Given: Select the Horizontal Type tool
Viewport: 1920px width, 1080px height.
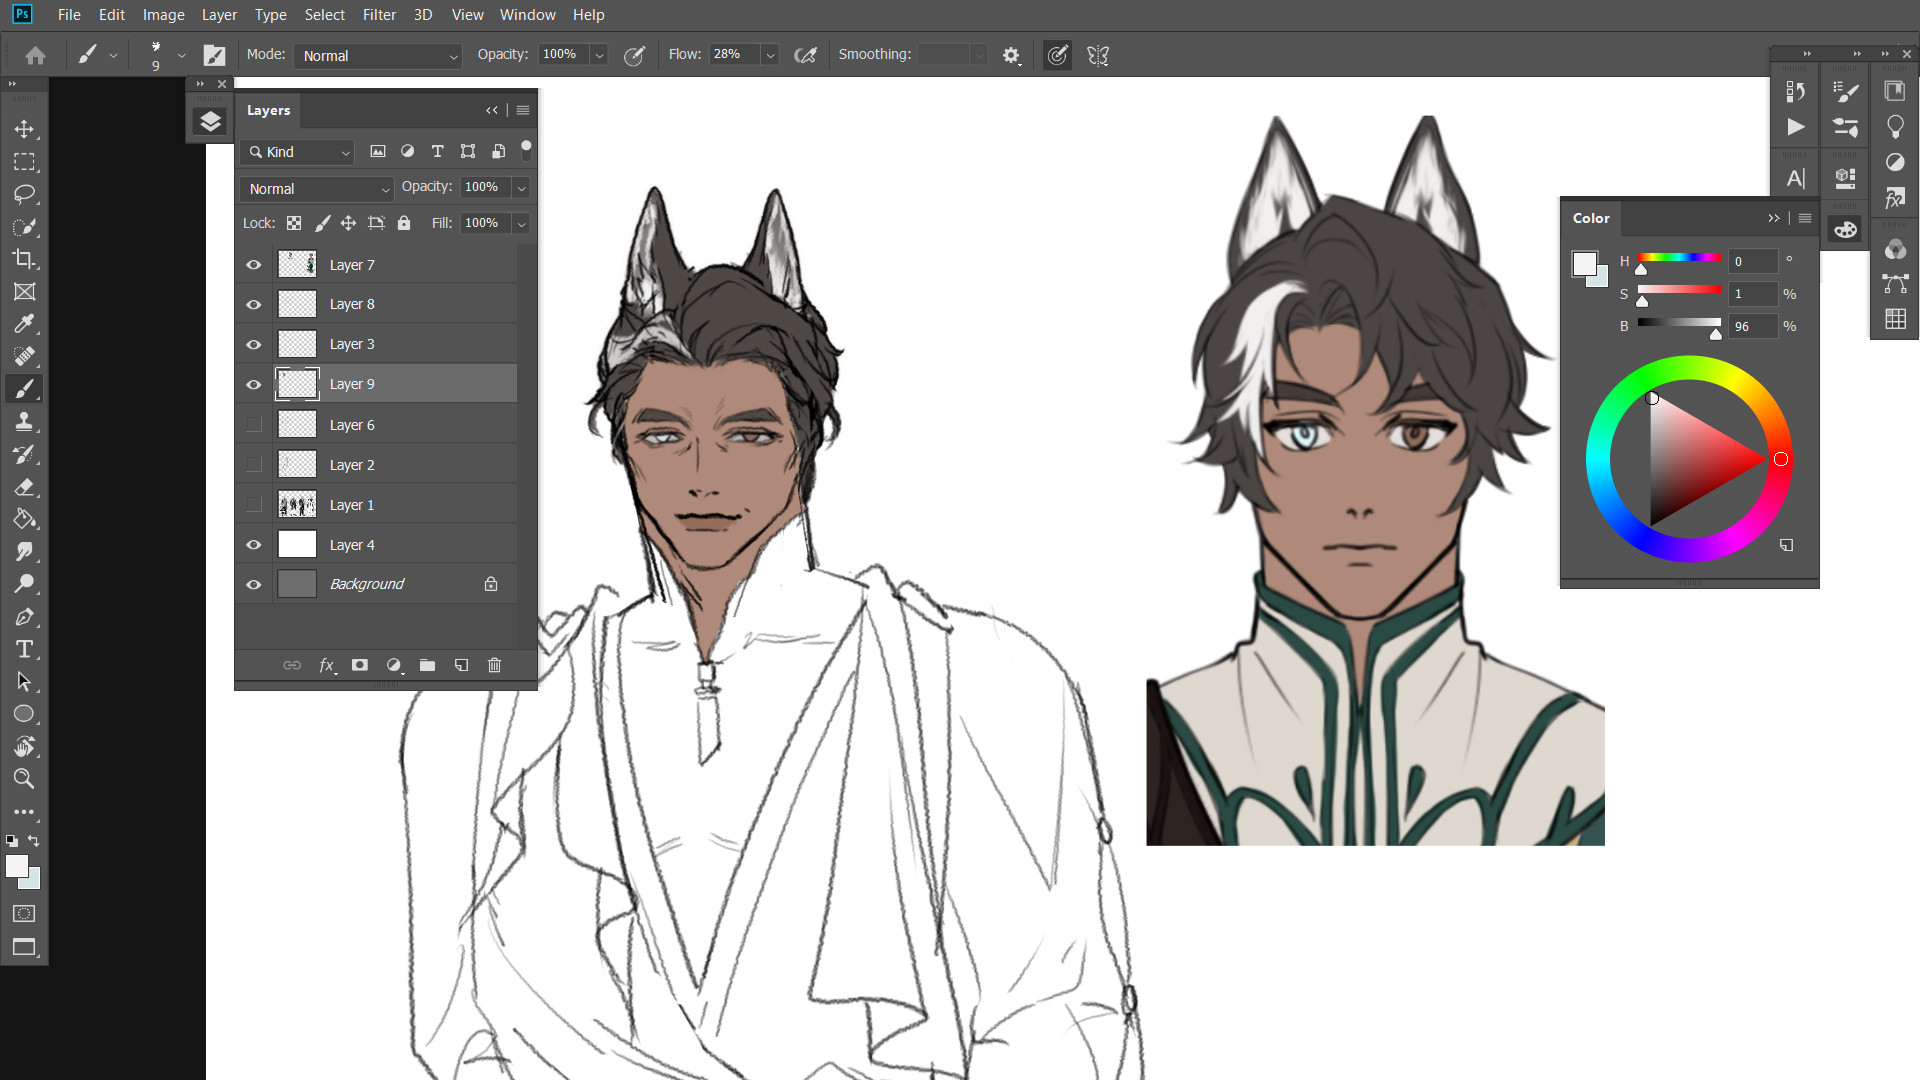Looking at the screenshot, I should click(x=24, y=649).
